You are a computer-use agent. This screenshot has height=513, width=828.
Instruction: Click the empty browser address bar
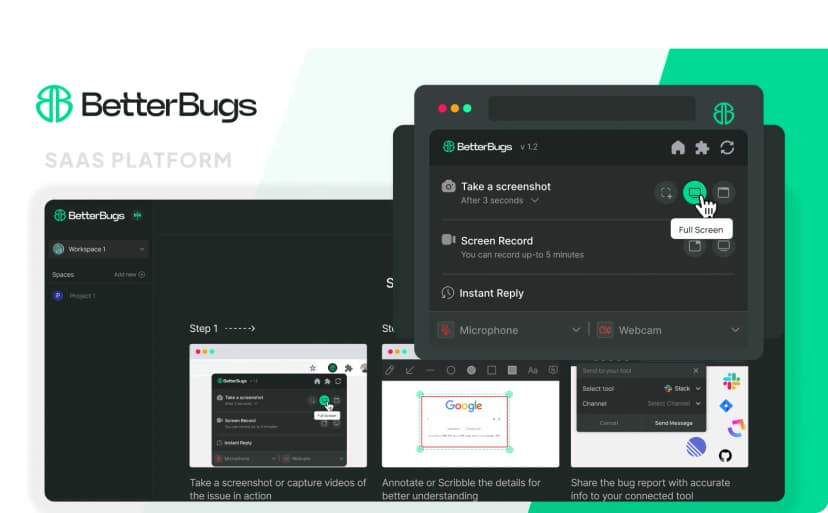click(591, 108)
